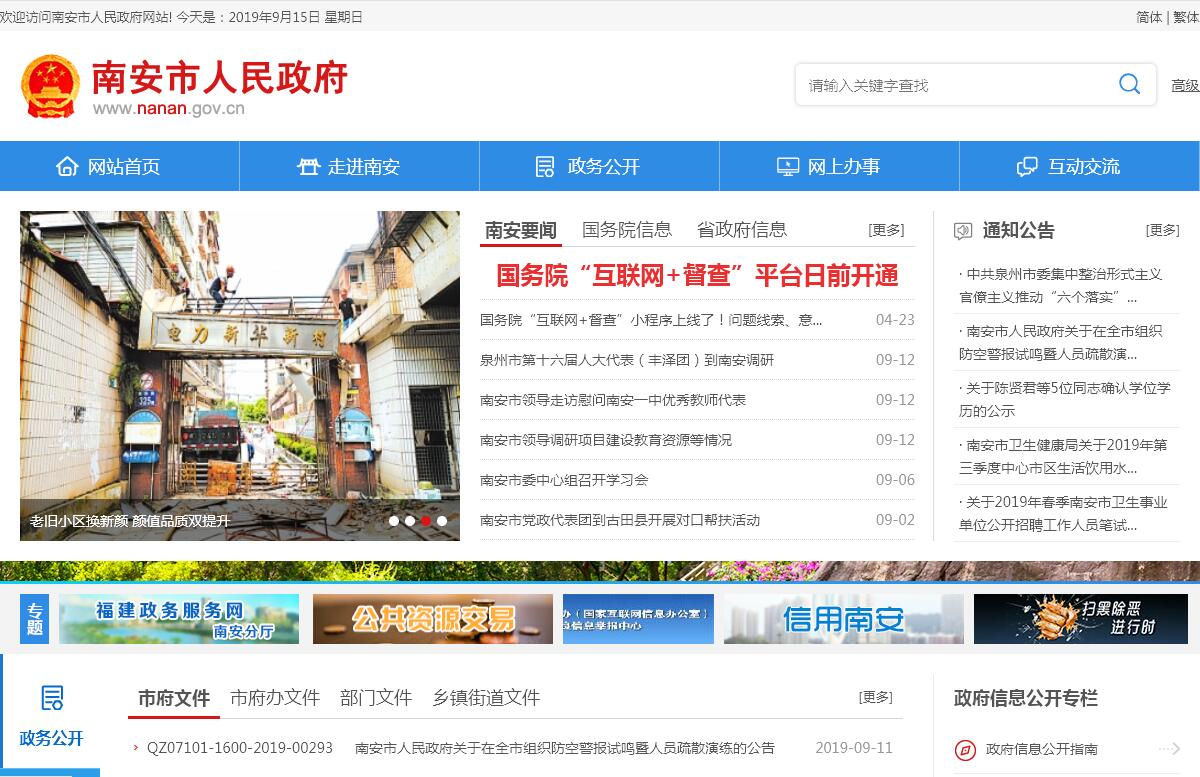
Task: Click the chat icon beside 互动交流
Action: point(1027,166)
